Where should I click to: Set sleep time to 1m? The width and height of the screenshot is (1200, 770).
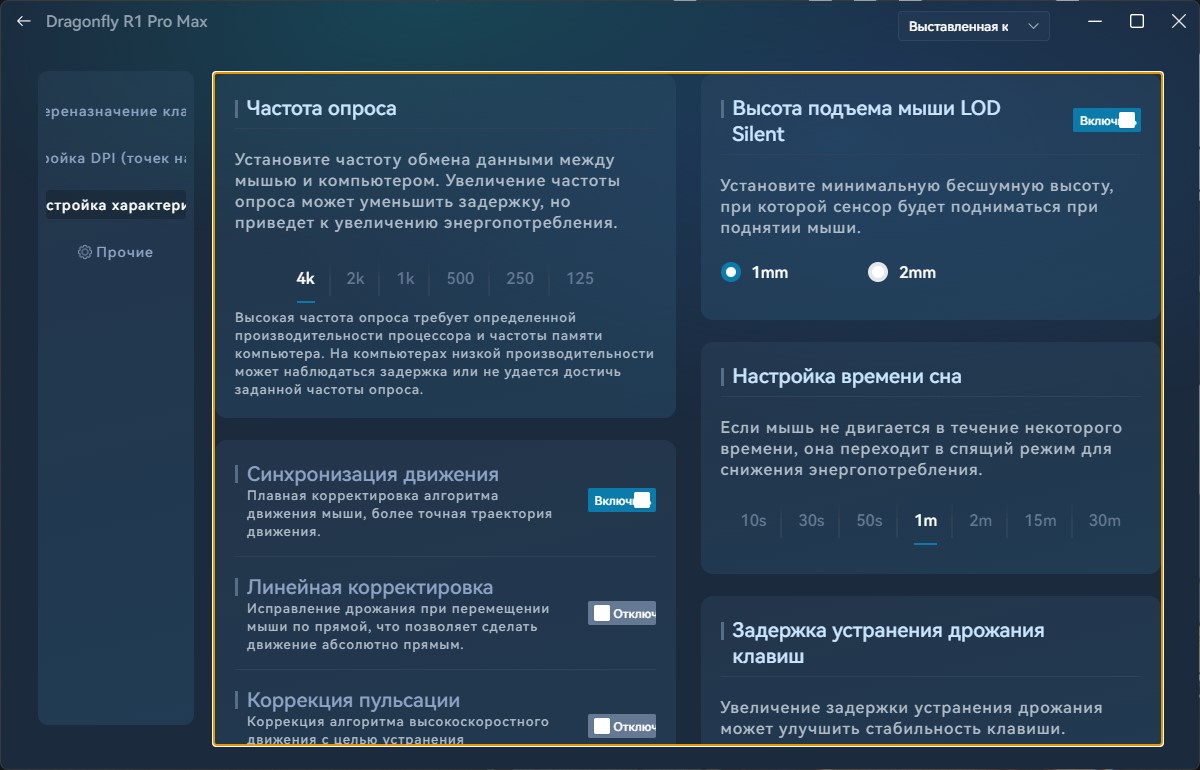926,521
